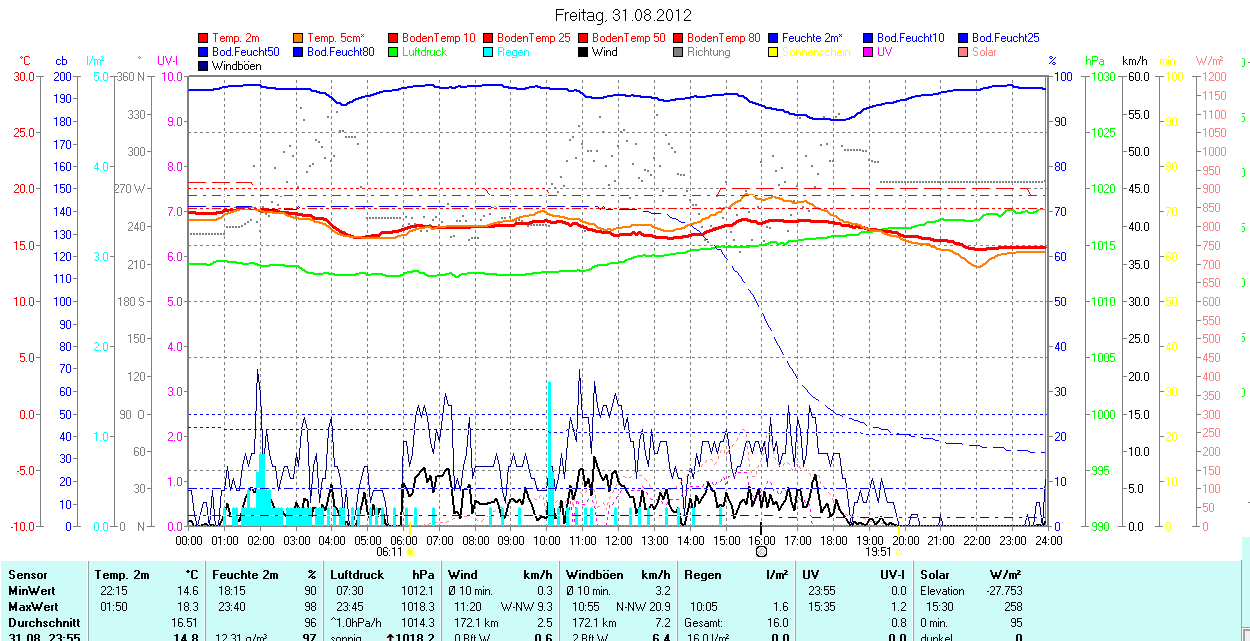Click the 12:00 time axis label

tap(618, 541)
